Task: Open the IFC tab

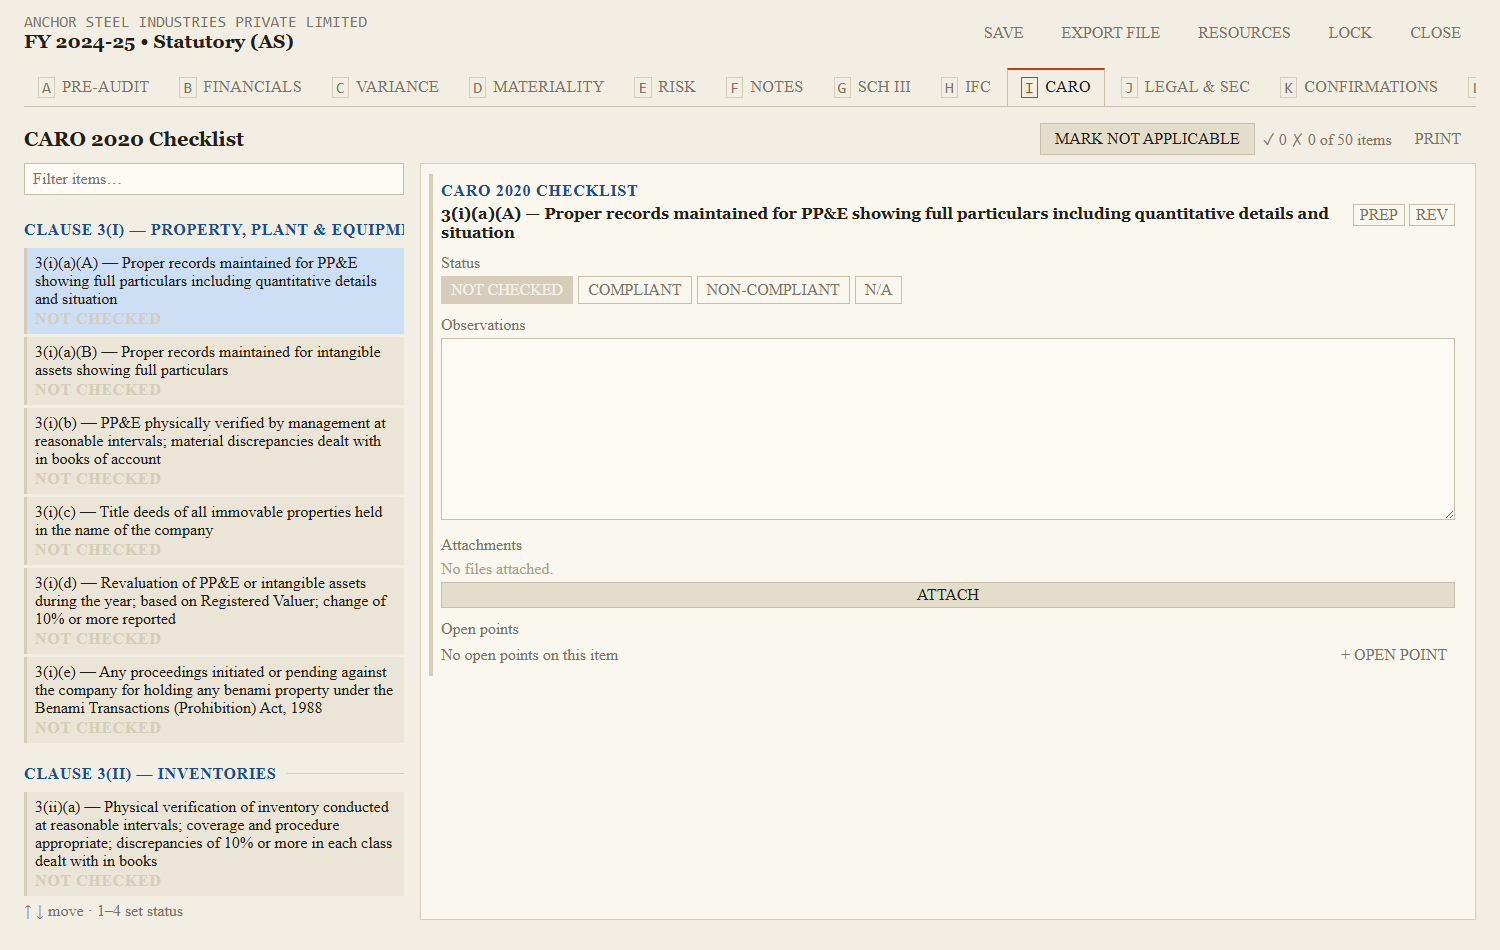Action: pyautogui.click(x=966, y=87)
